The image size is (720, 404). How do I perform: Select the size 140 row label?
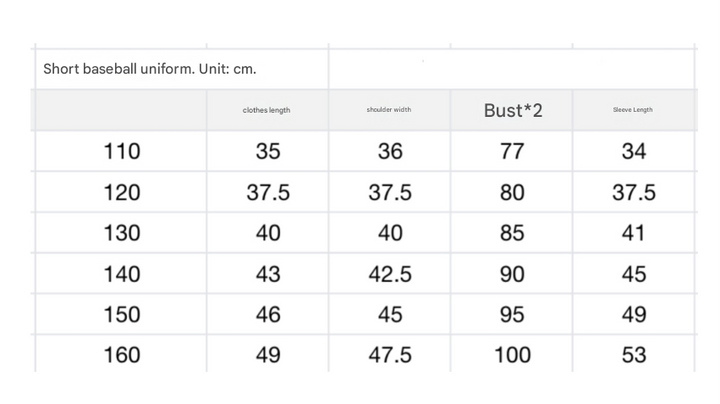pos(122,274)
